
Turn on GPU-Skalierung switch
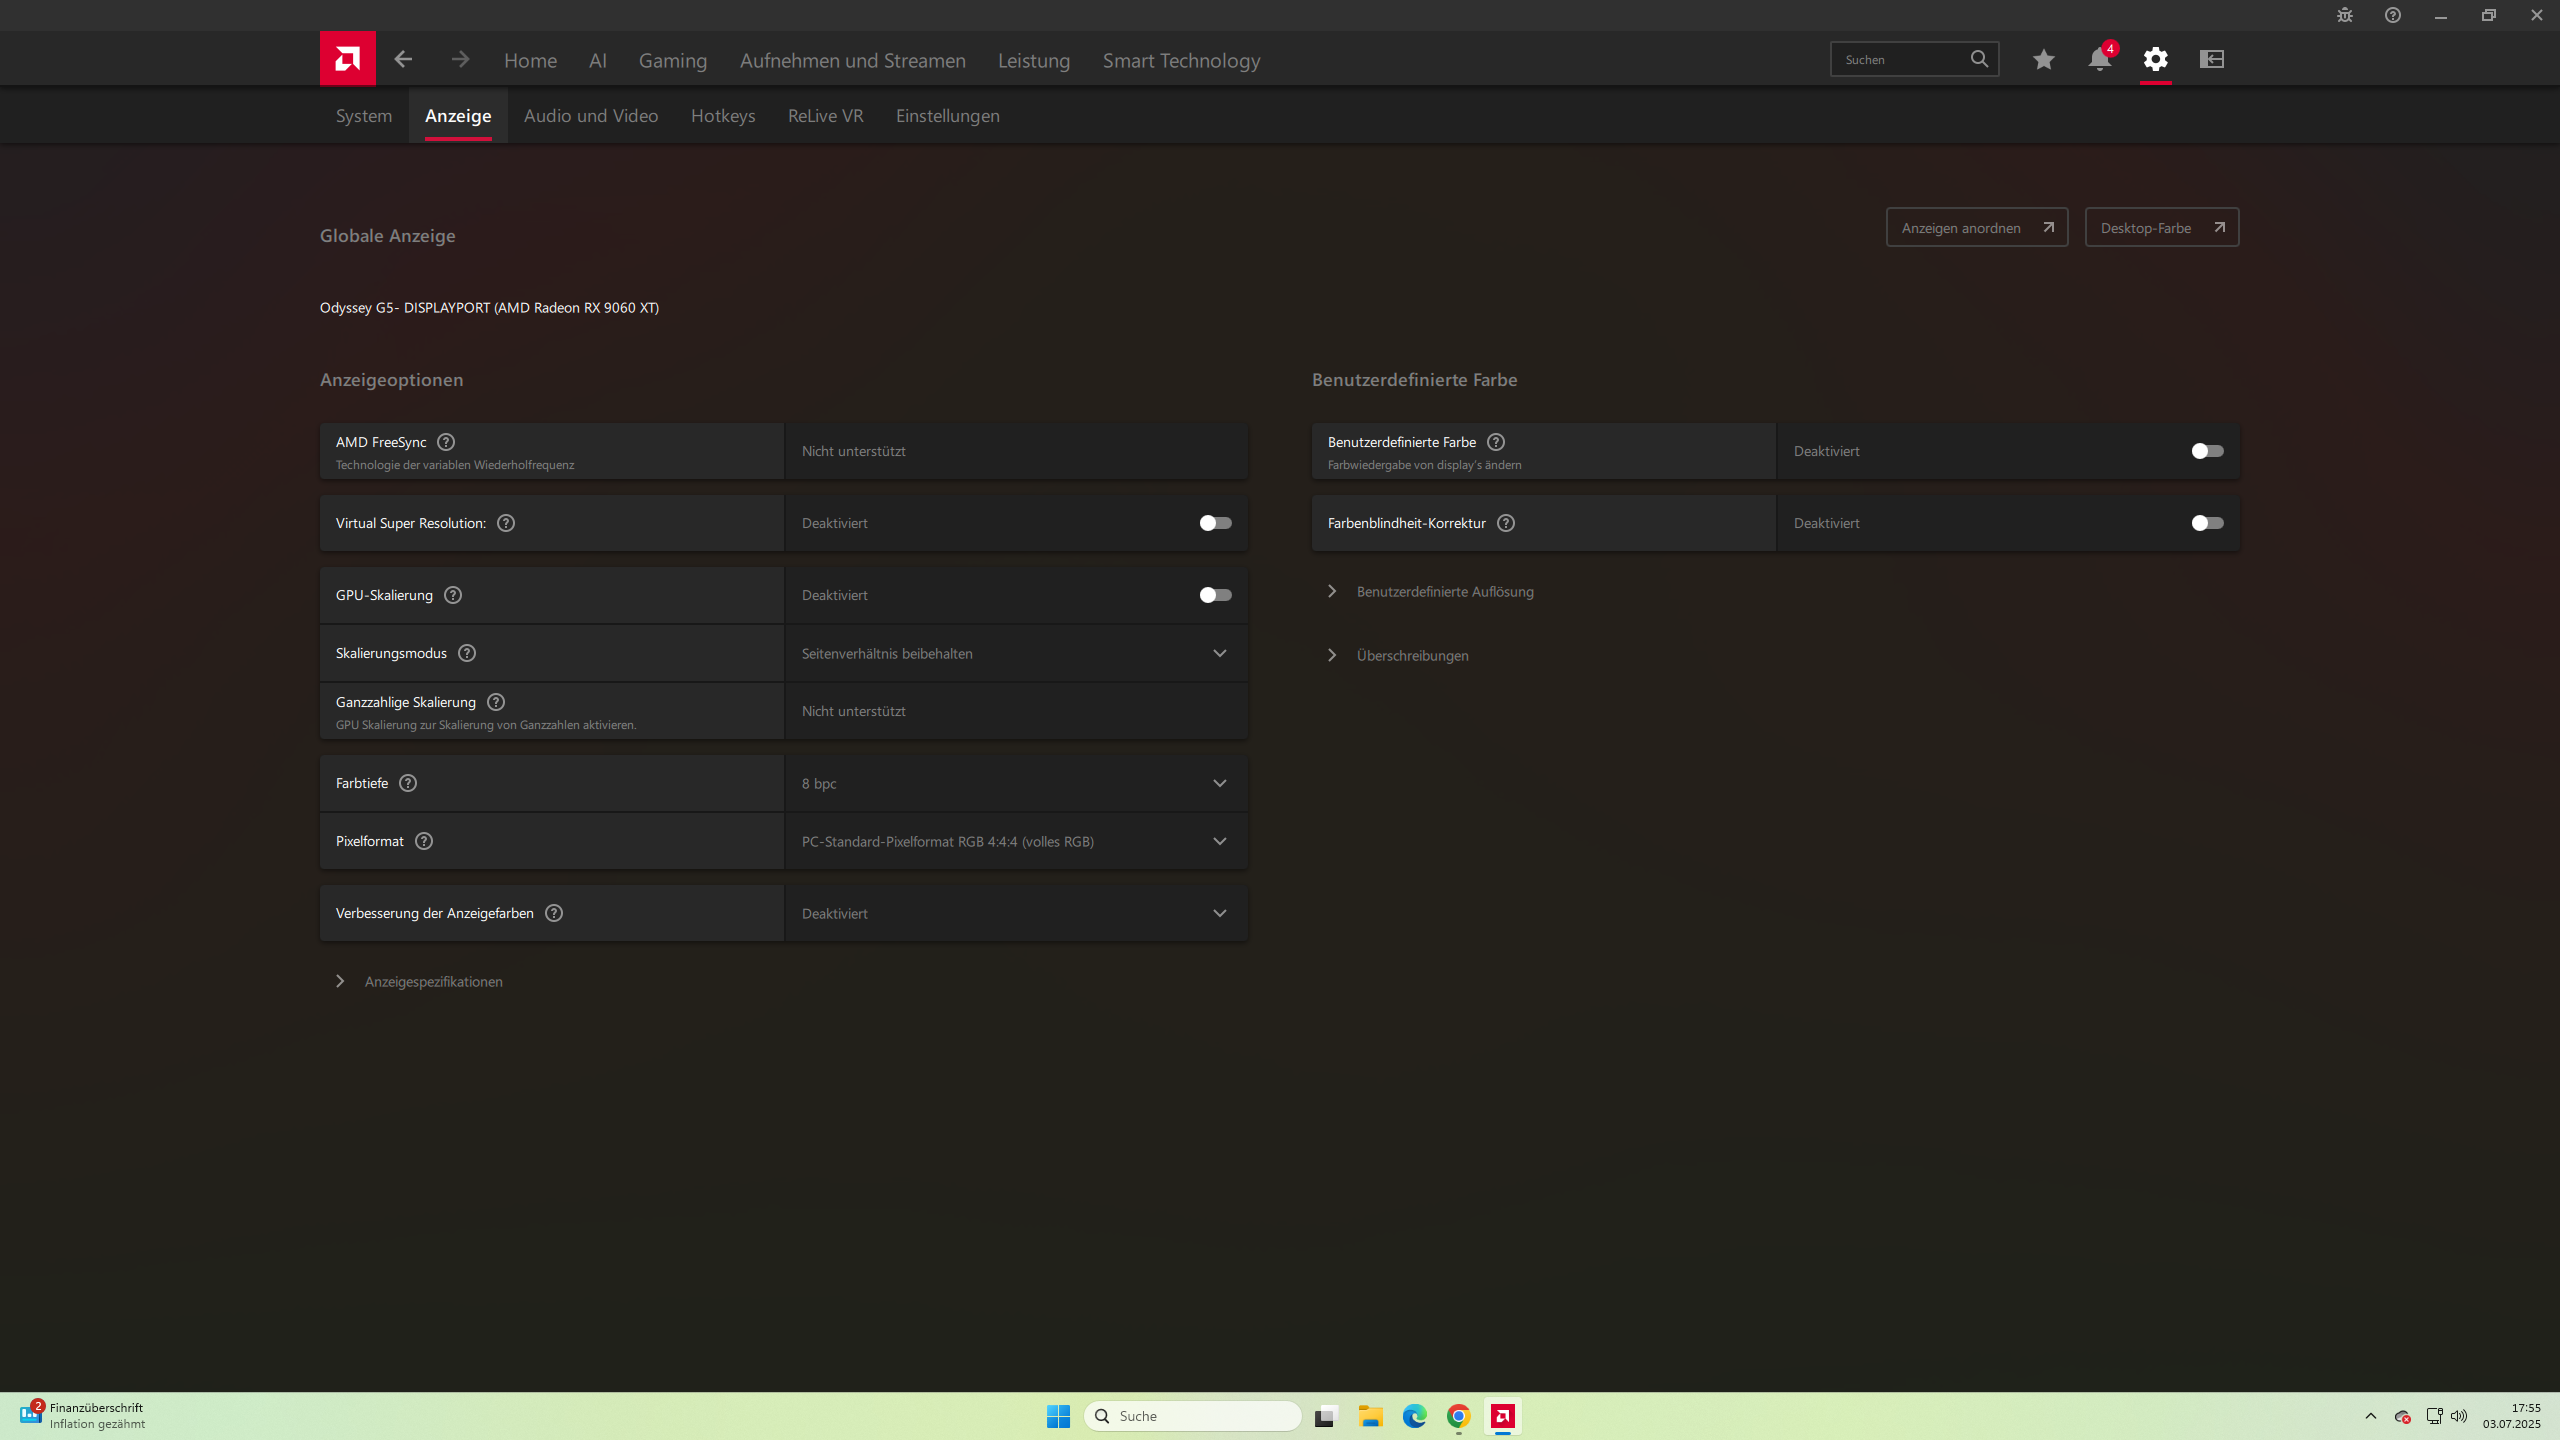(1215, 595)
